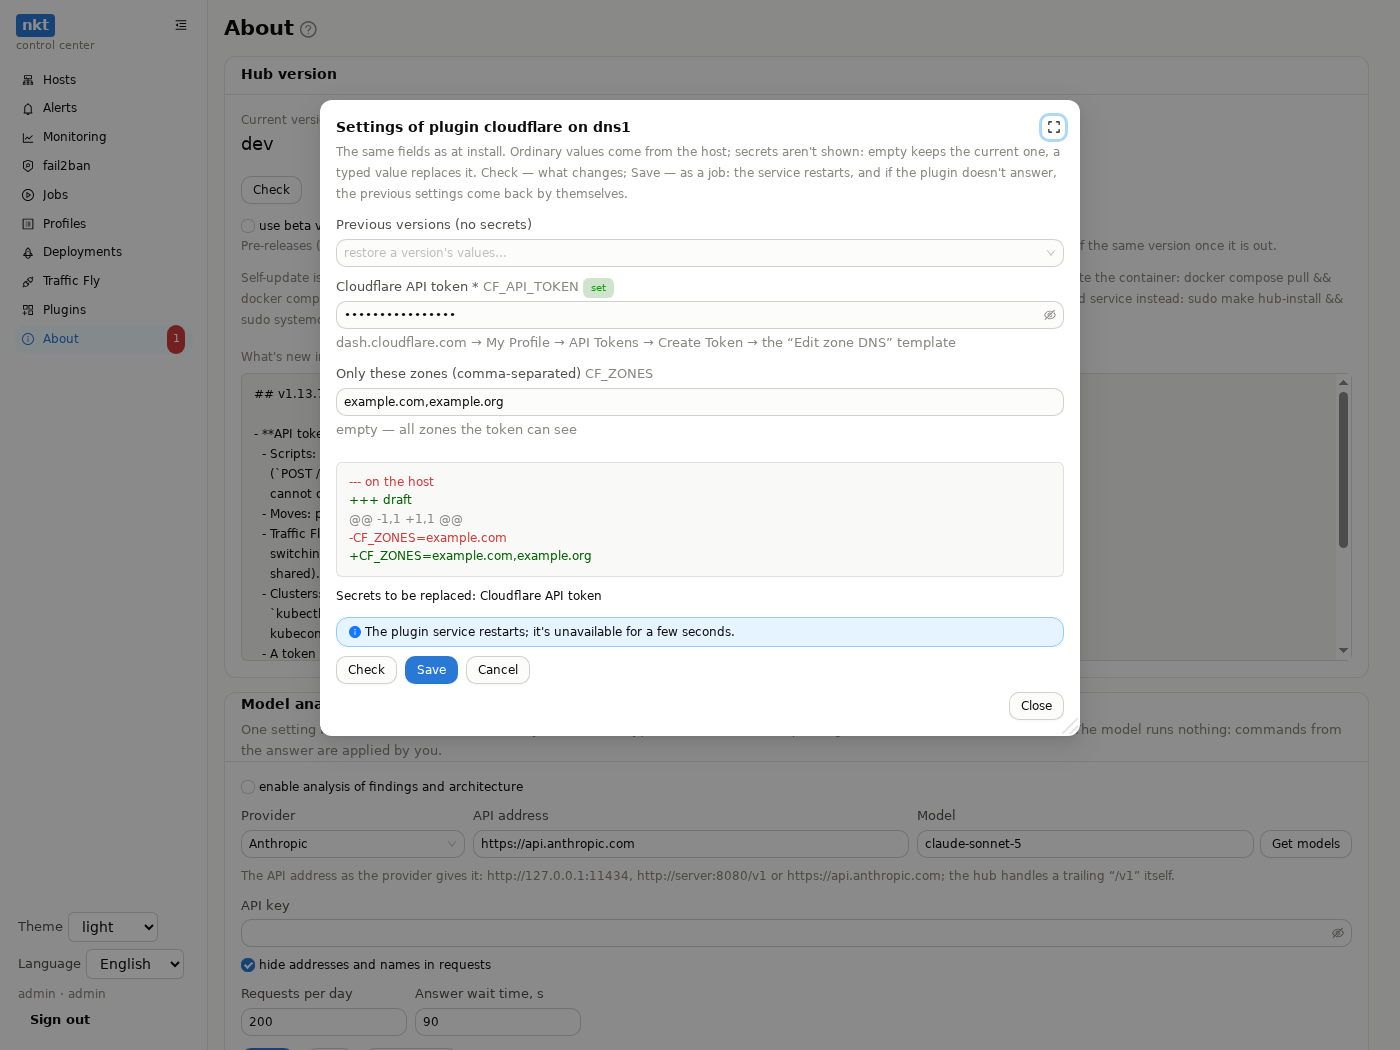Viewport: 1400px width, 1050px height.
Task: Go to Alerts in sidebar
Action: 60,108
